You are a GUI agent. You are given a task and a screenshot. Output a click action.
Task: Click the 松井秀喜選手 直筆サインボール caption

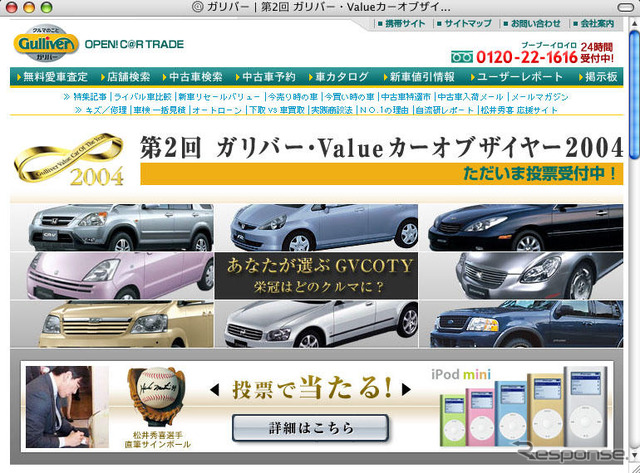pos(157,440)
